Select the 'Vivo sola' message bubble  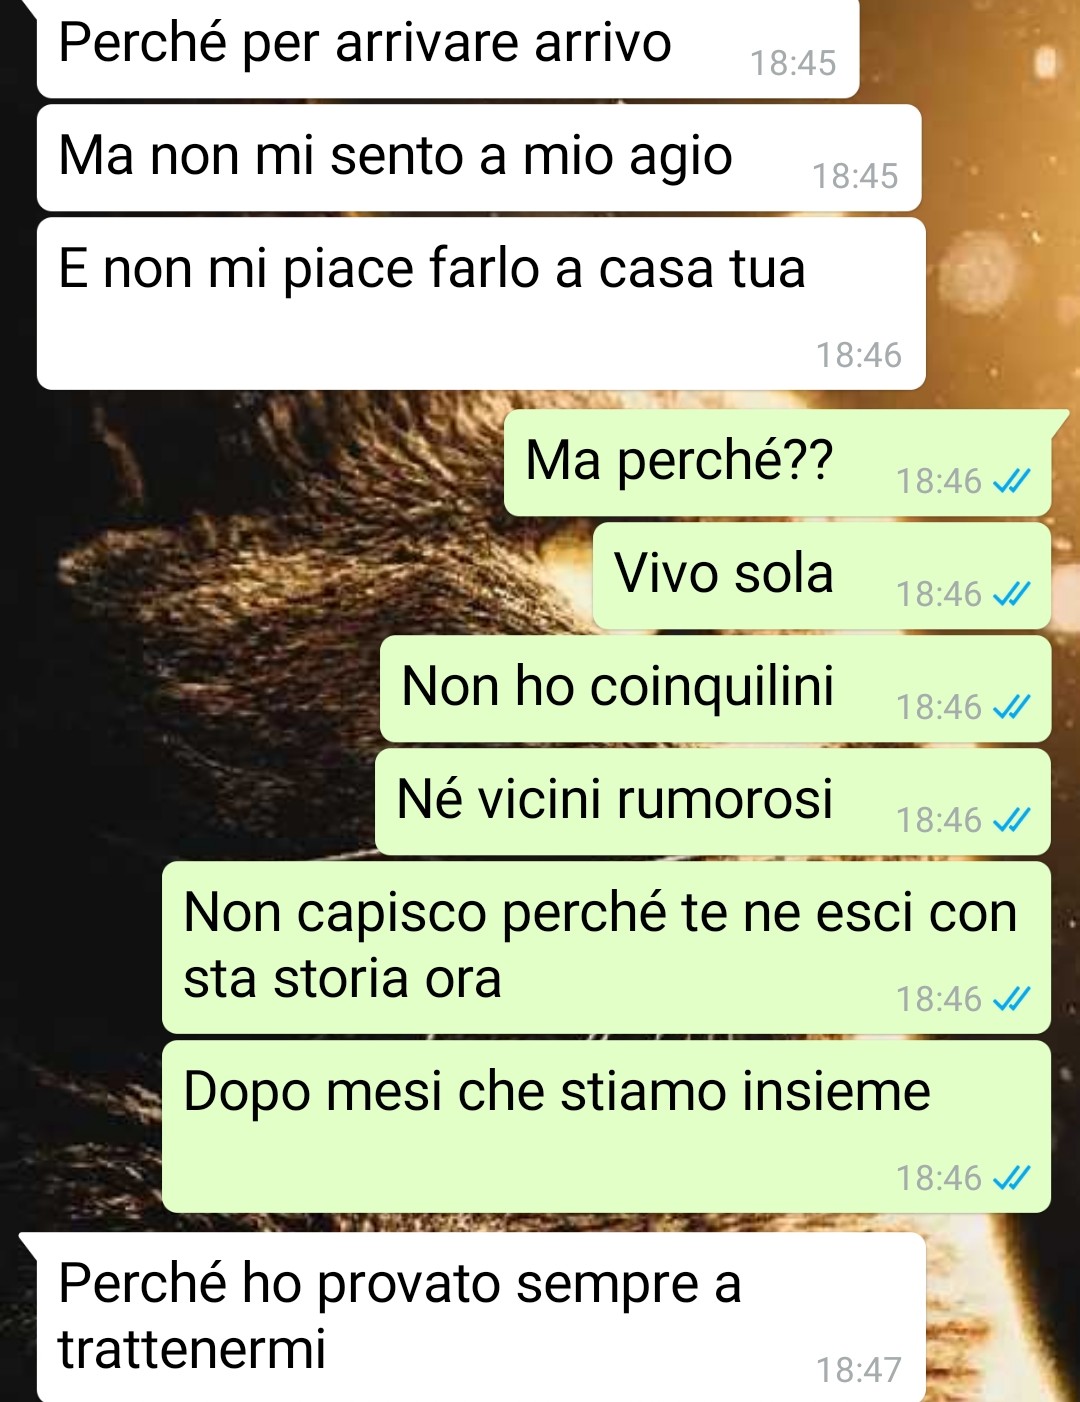click(822, 576)
